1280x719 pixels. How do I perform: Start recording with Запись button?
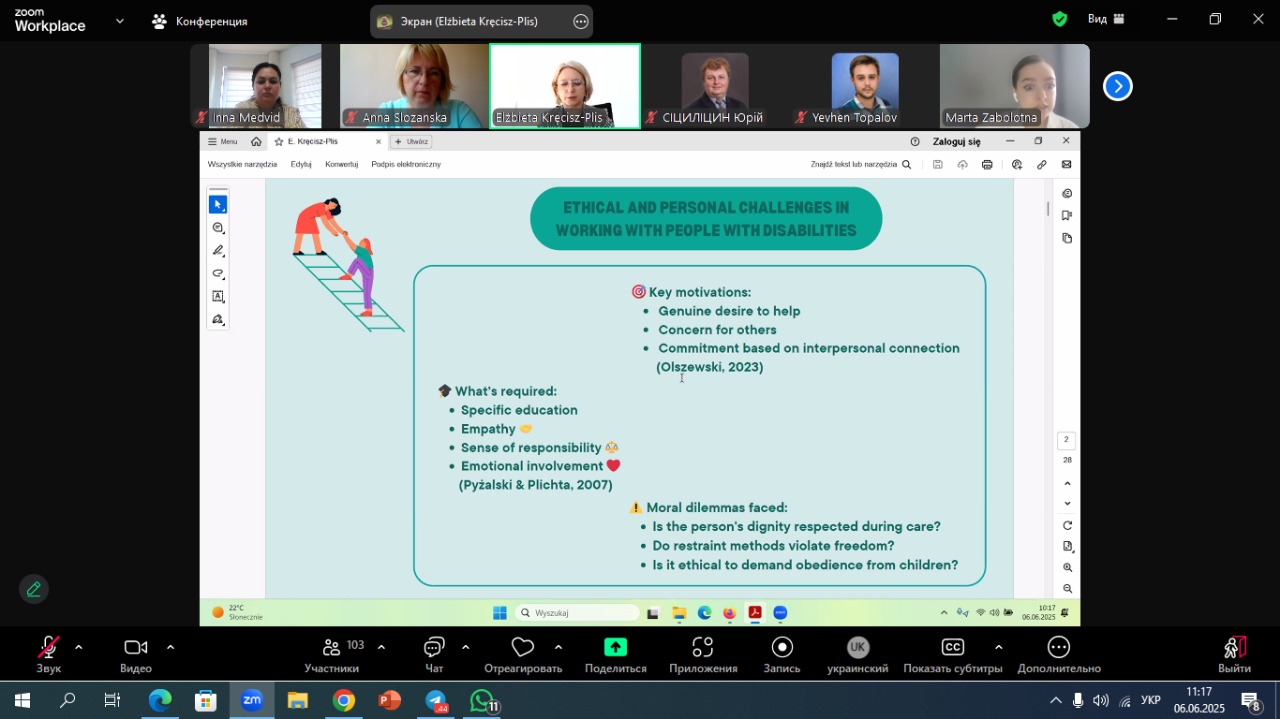point(782,654)
